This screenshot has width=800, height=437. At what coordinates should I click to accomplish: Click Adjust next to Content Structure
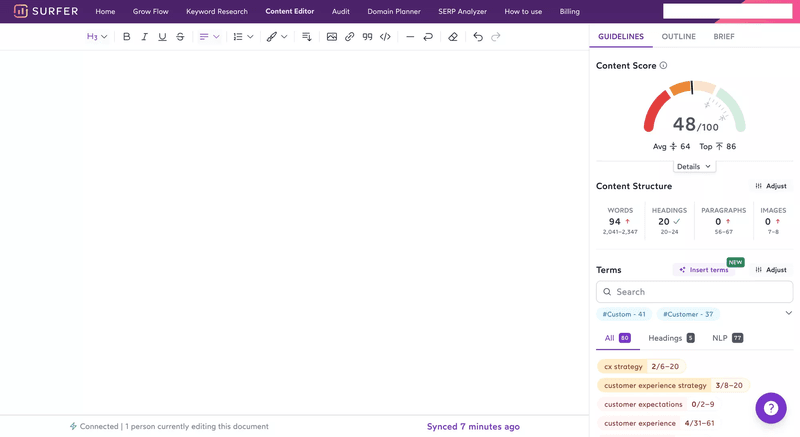pos(770,186)
